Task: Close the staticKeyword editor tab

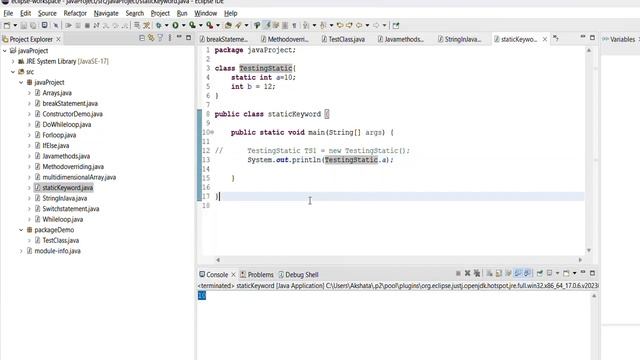Action: coord(544,39)
